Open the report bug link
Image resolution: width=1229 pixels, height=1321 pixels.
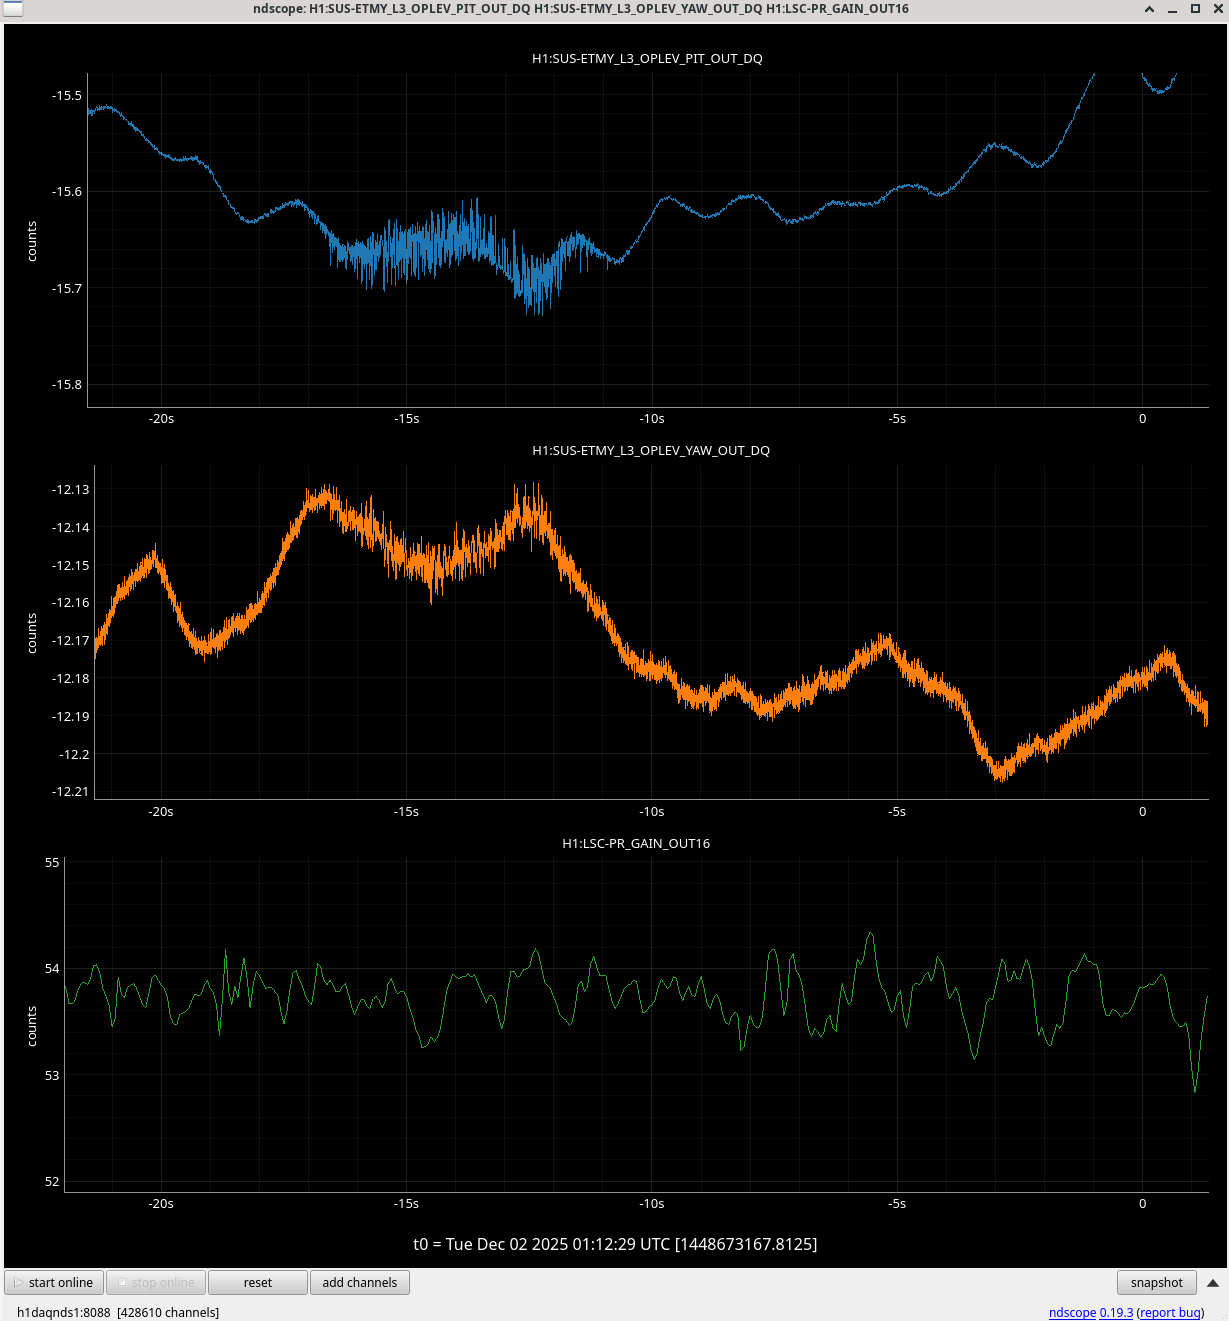click(x=1170, y=1312)
